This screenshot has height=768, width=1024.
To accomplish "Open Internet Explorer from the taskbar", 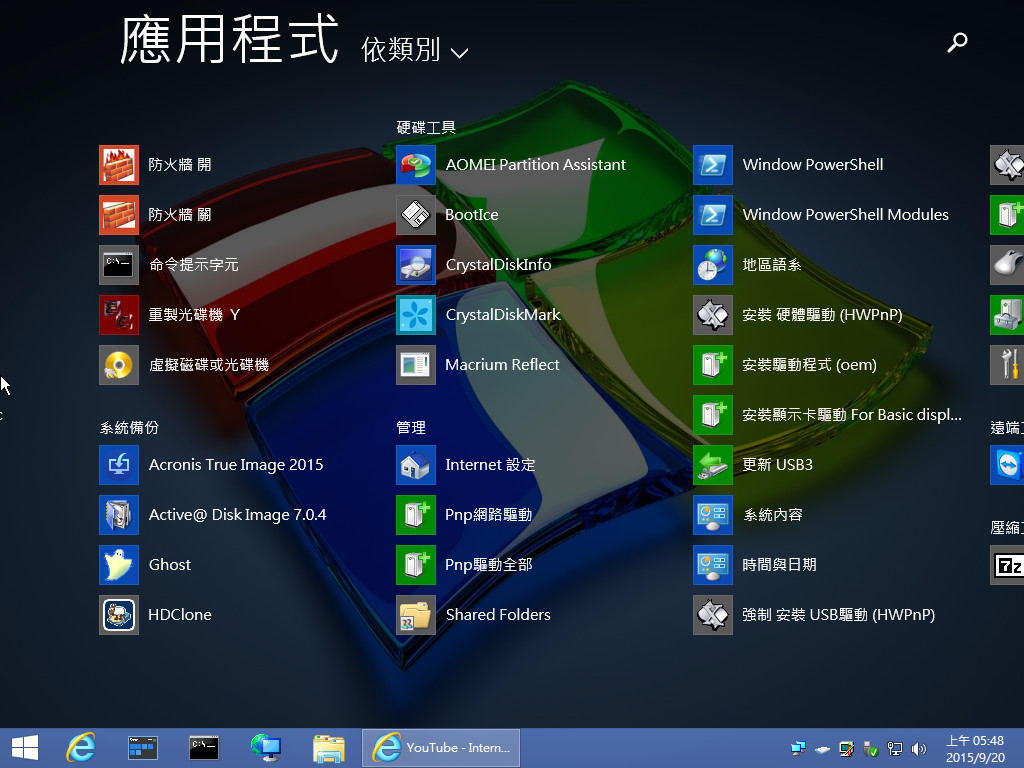I will click(x=81, y=748).
